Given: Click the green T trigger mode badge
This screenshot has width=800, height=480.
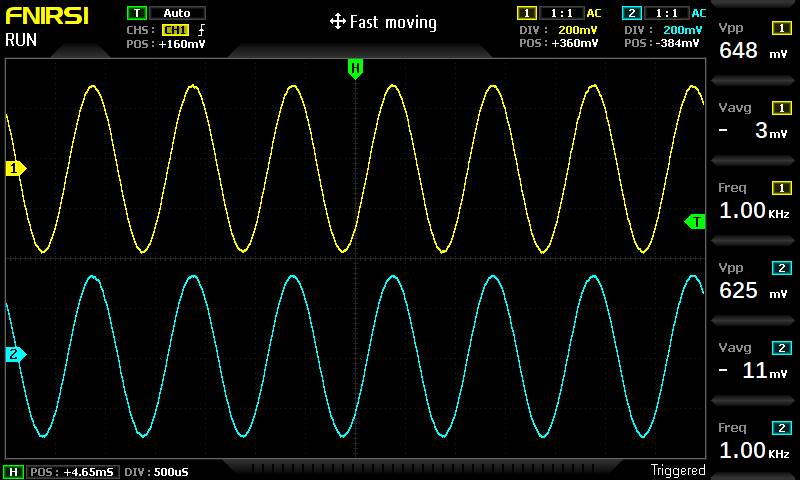Looking at the screenshot, I should click(x=137, y=13).
